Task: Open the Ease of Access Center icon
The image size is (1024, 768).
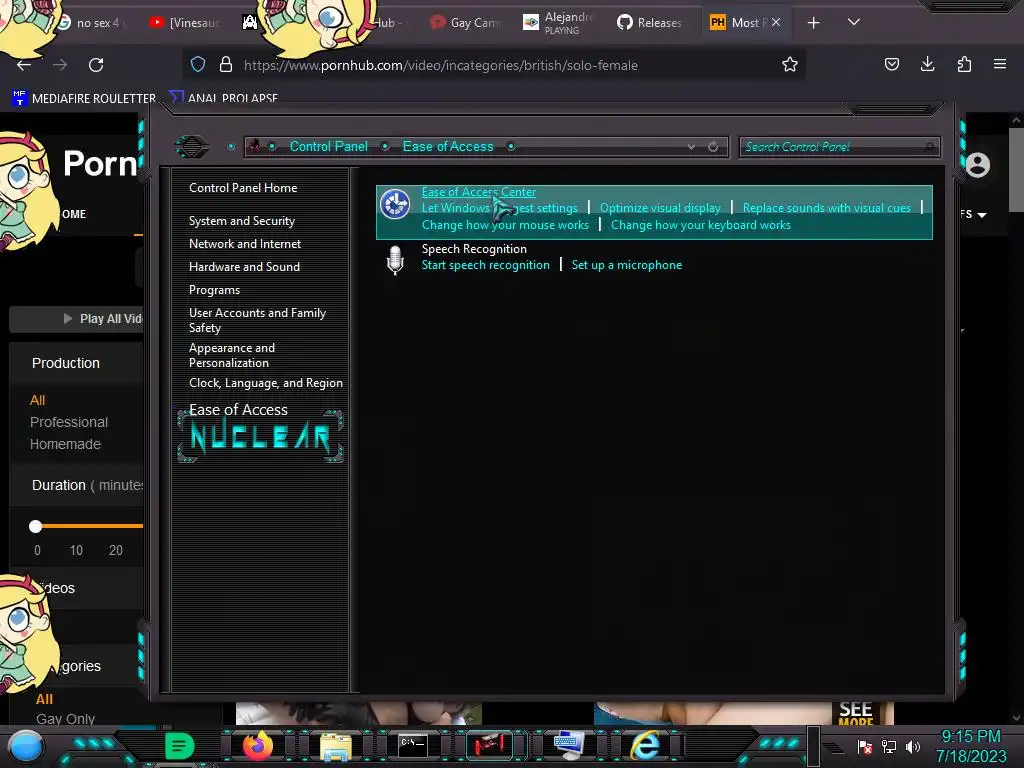Action: click(395, 204)
